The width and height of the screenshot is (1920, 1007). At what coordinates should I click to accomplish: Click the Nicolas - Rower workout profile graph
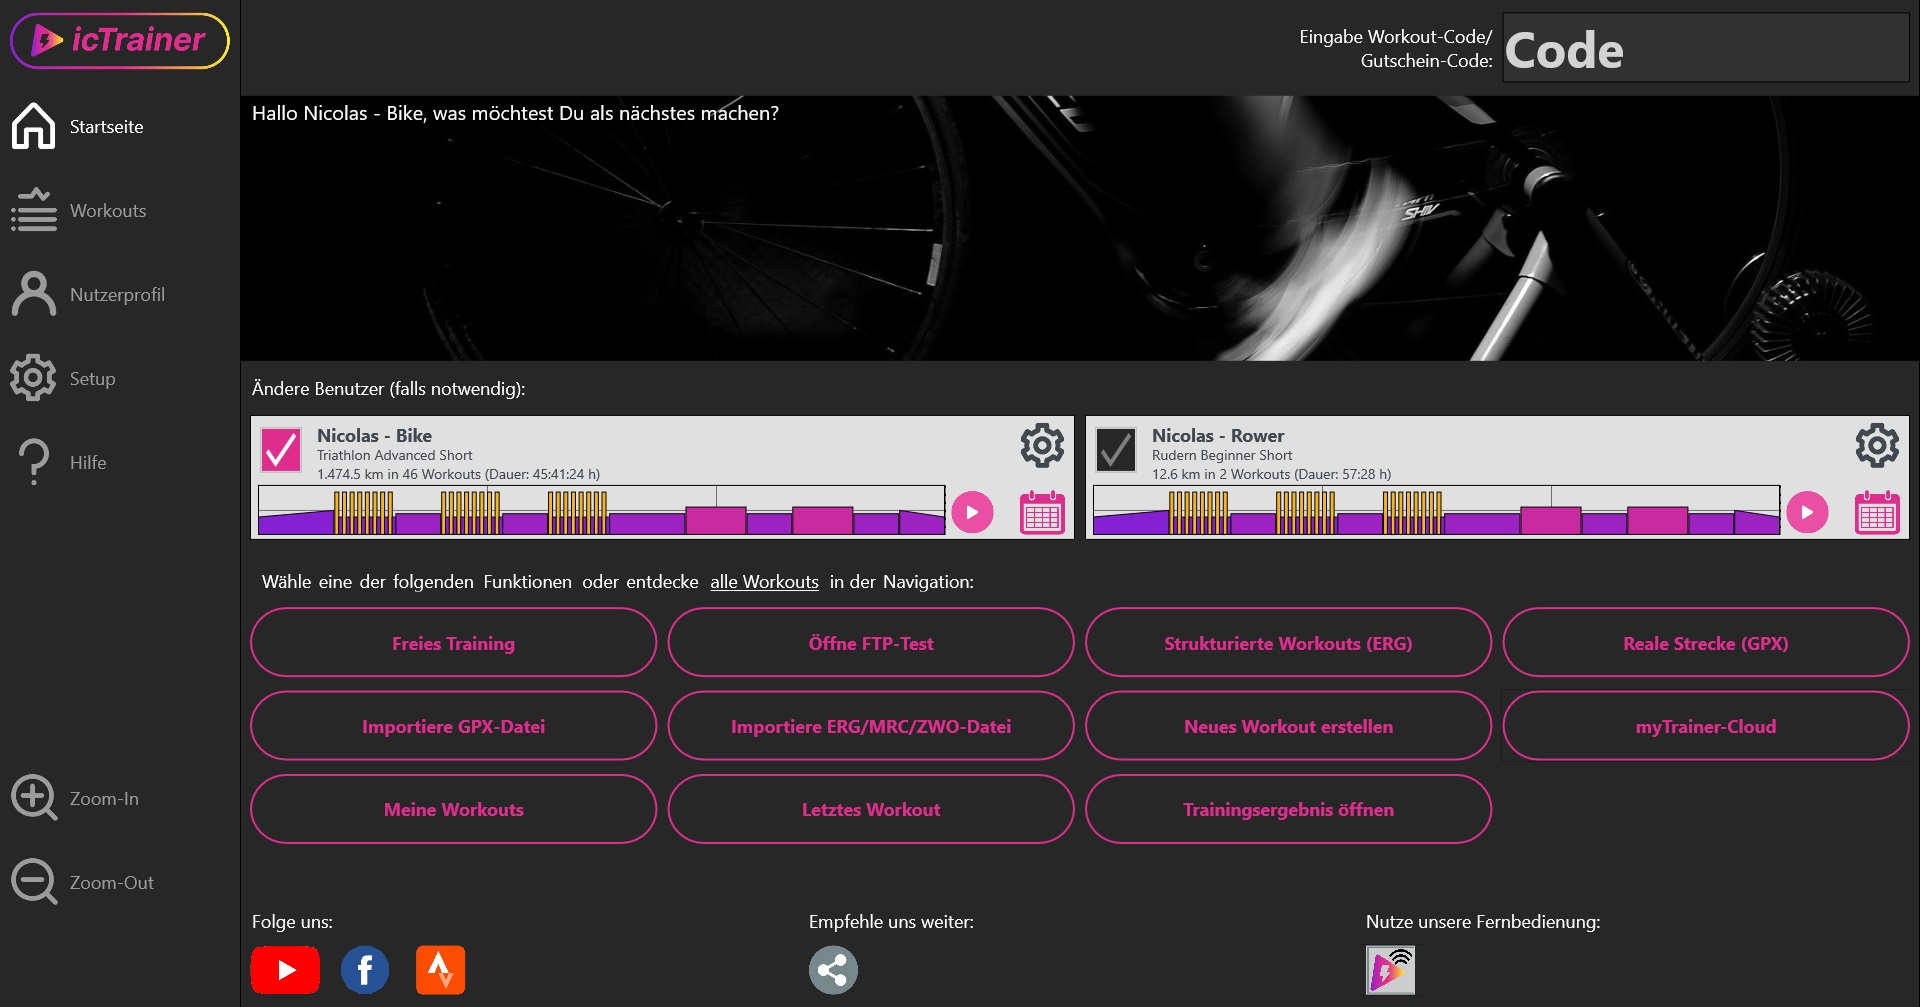click(x=1436, y=511)
